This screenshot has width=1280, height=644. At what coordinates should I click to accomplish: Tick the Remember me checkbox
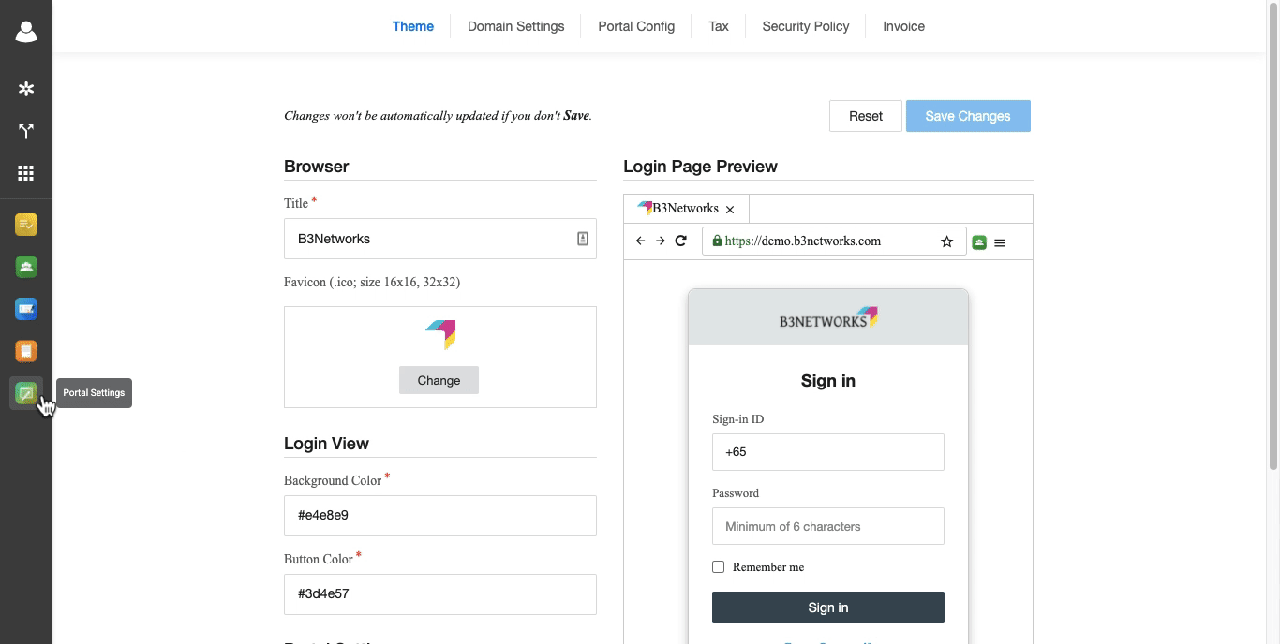pyautogui.click(x=718, y=567)
